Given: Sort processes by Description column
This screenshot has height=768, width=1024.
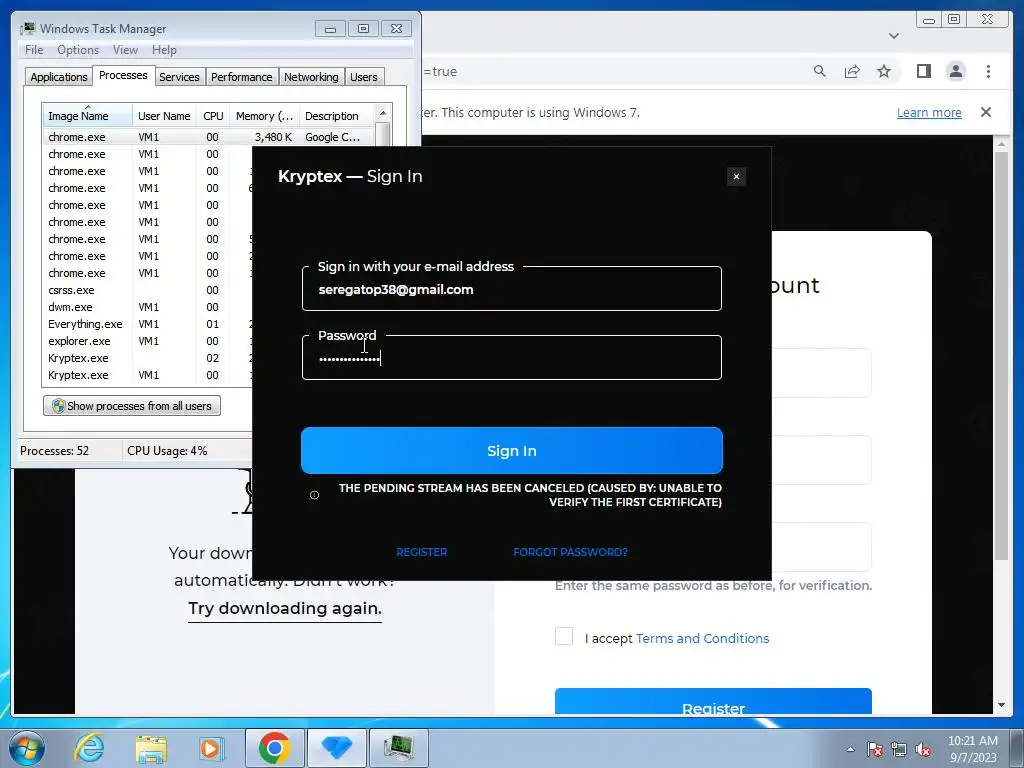Looking at the screenshot, I should point(336,116).
